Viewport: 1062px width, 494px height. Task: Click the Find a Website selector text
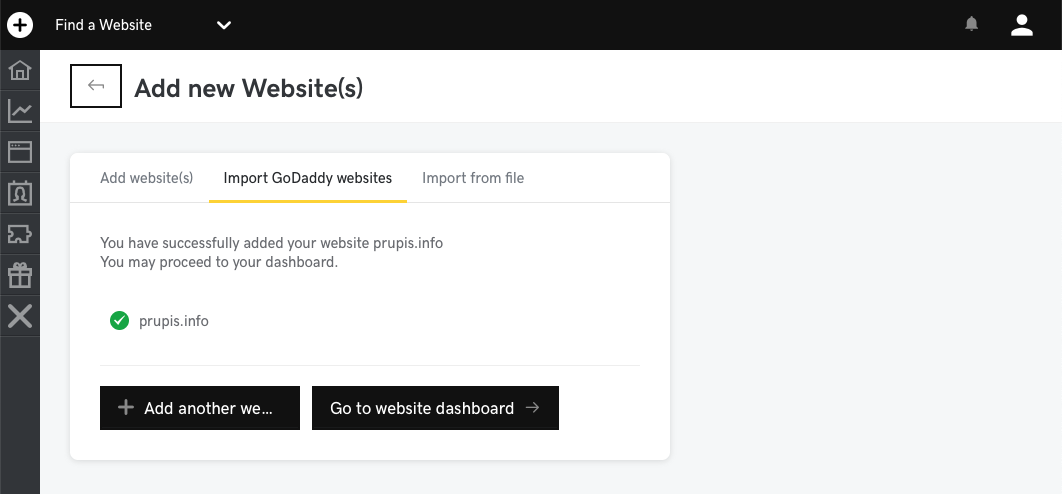point(104,25)
